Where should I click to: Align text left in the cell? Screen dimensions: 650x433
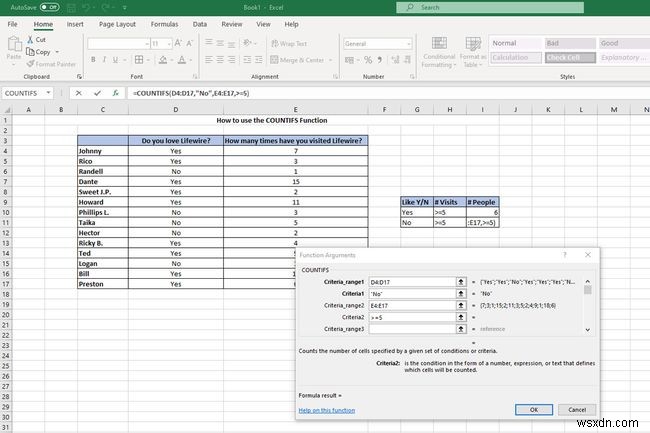point(209,60)
